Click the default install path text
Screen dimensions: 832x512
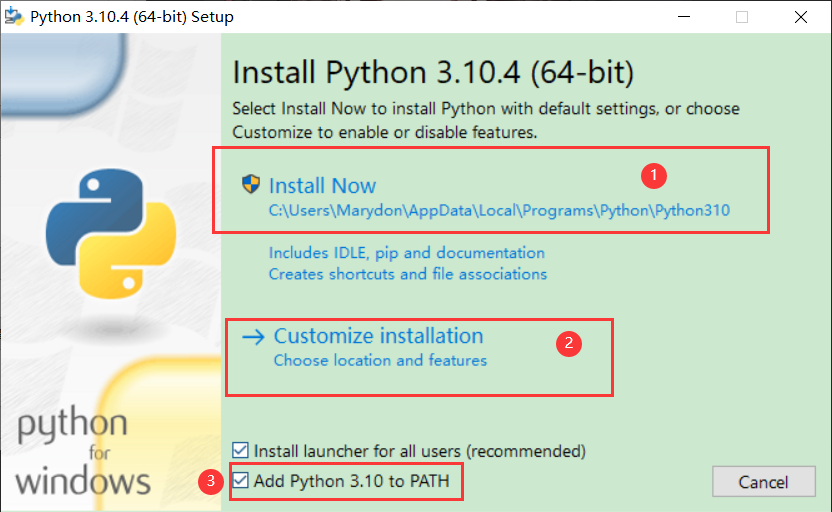click(x=499, y=211)
